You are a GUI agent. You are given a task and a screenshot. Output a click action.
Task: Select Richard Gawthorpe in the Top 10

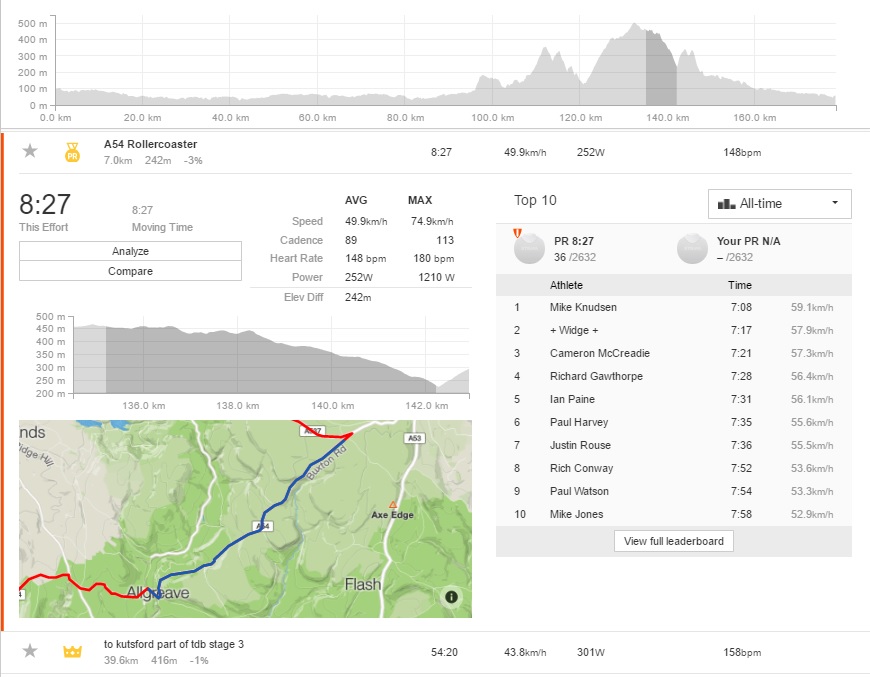(x=596, y=376)
